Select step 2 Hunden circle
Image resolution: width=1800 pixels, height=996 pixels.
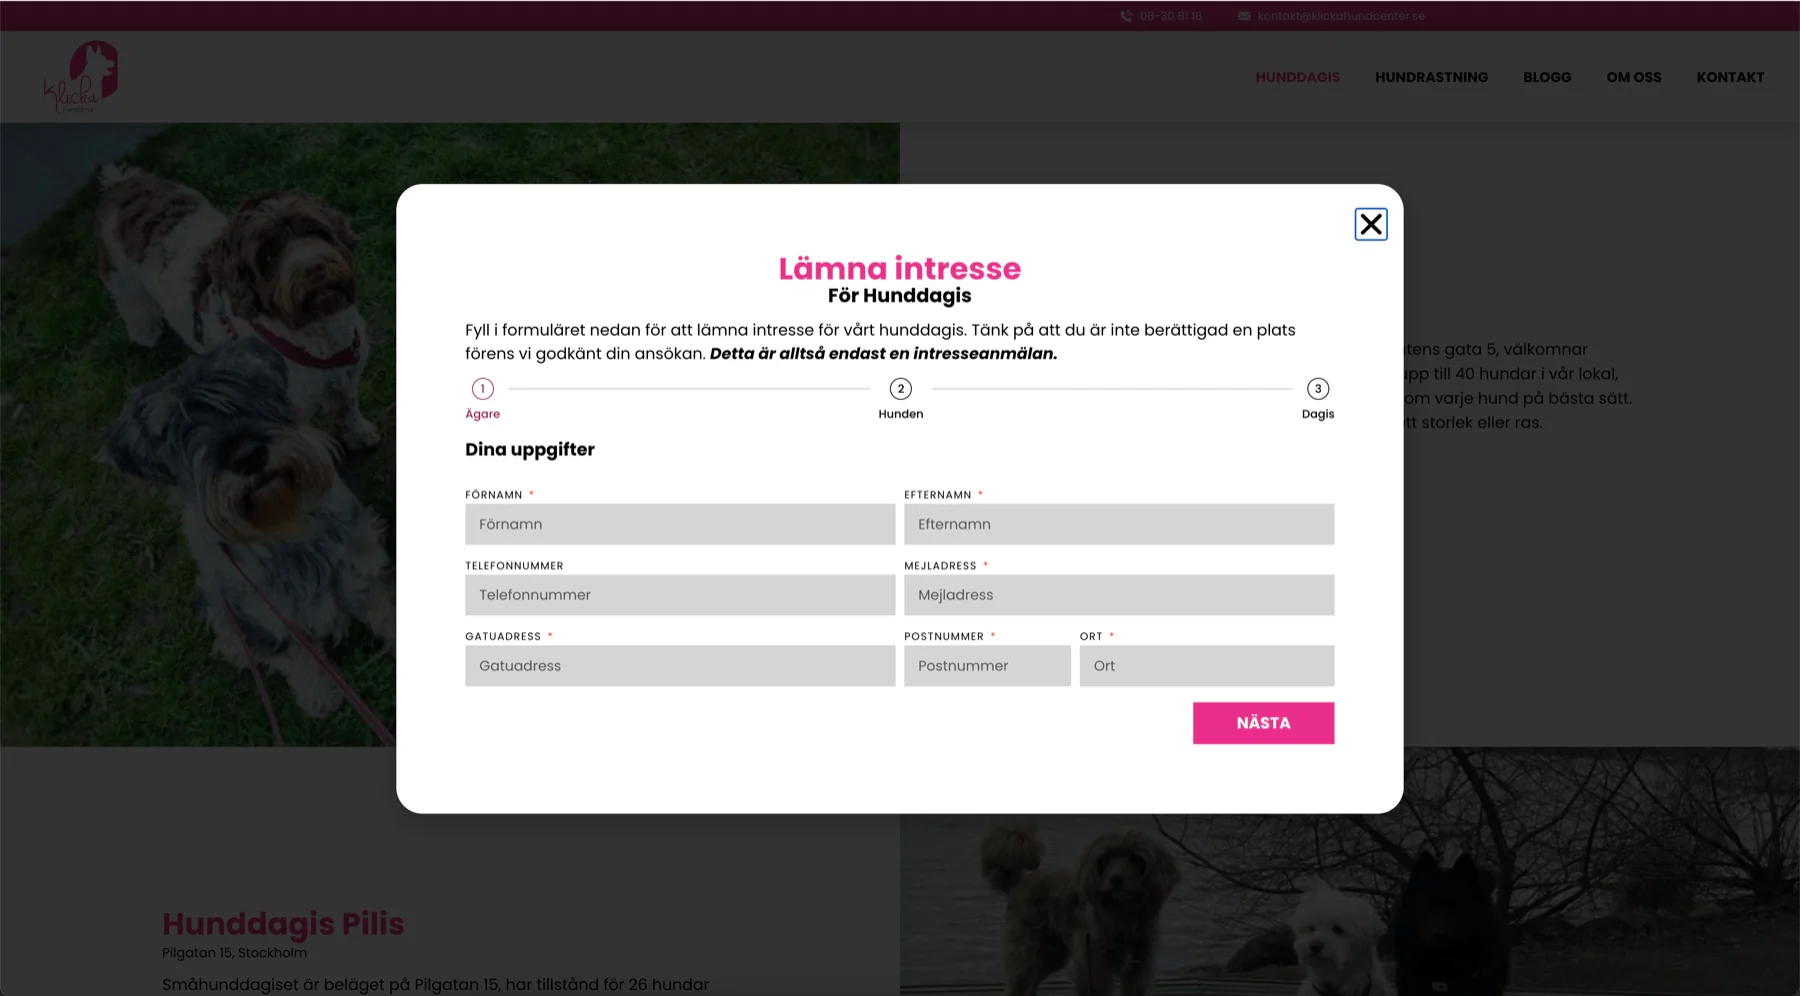point(901,388)
